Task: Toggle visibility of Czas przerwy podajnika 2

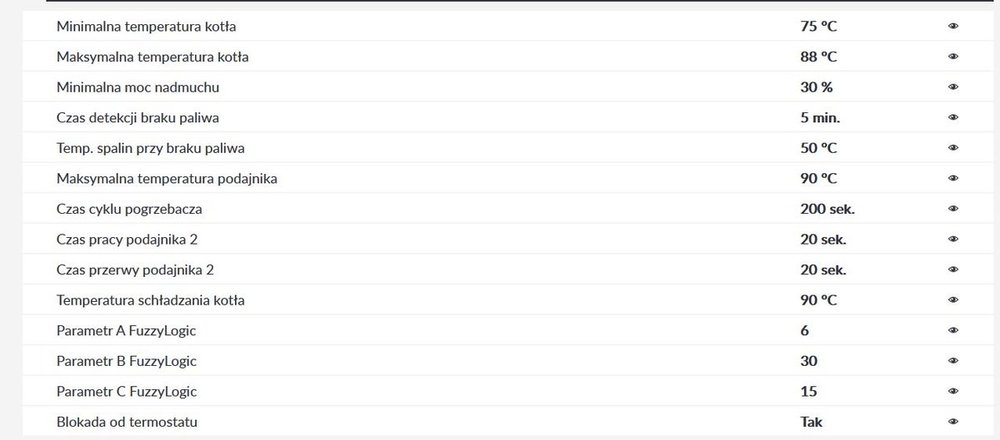Action: (953, 270)
